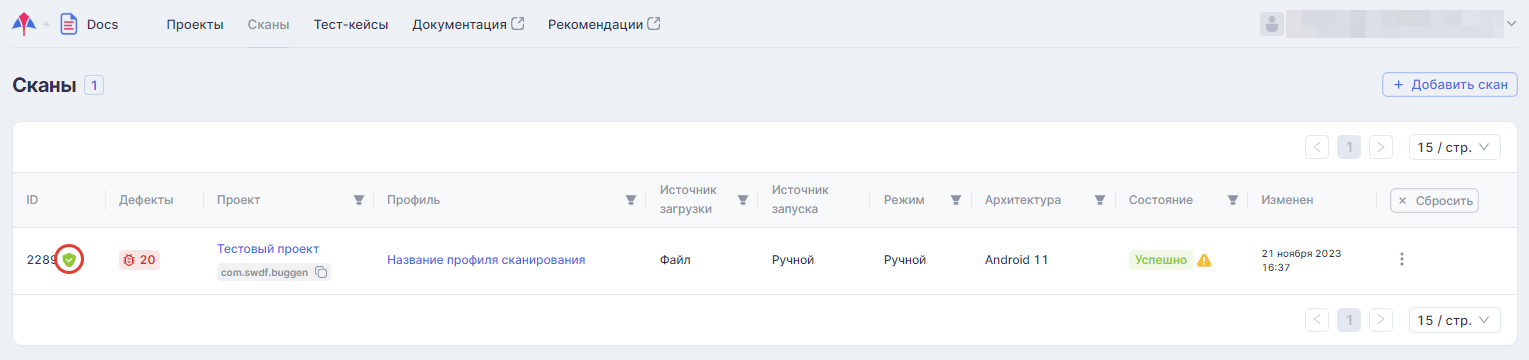Click the defects bug badge showing 20
Viewport: 1529px width, 360px height.
(x=139, y=260)
